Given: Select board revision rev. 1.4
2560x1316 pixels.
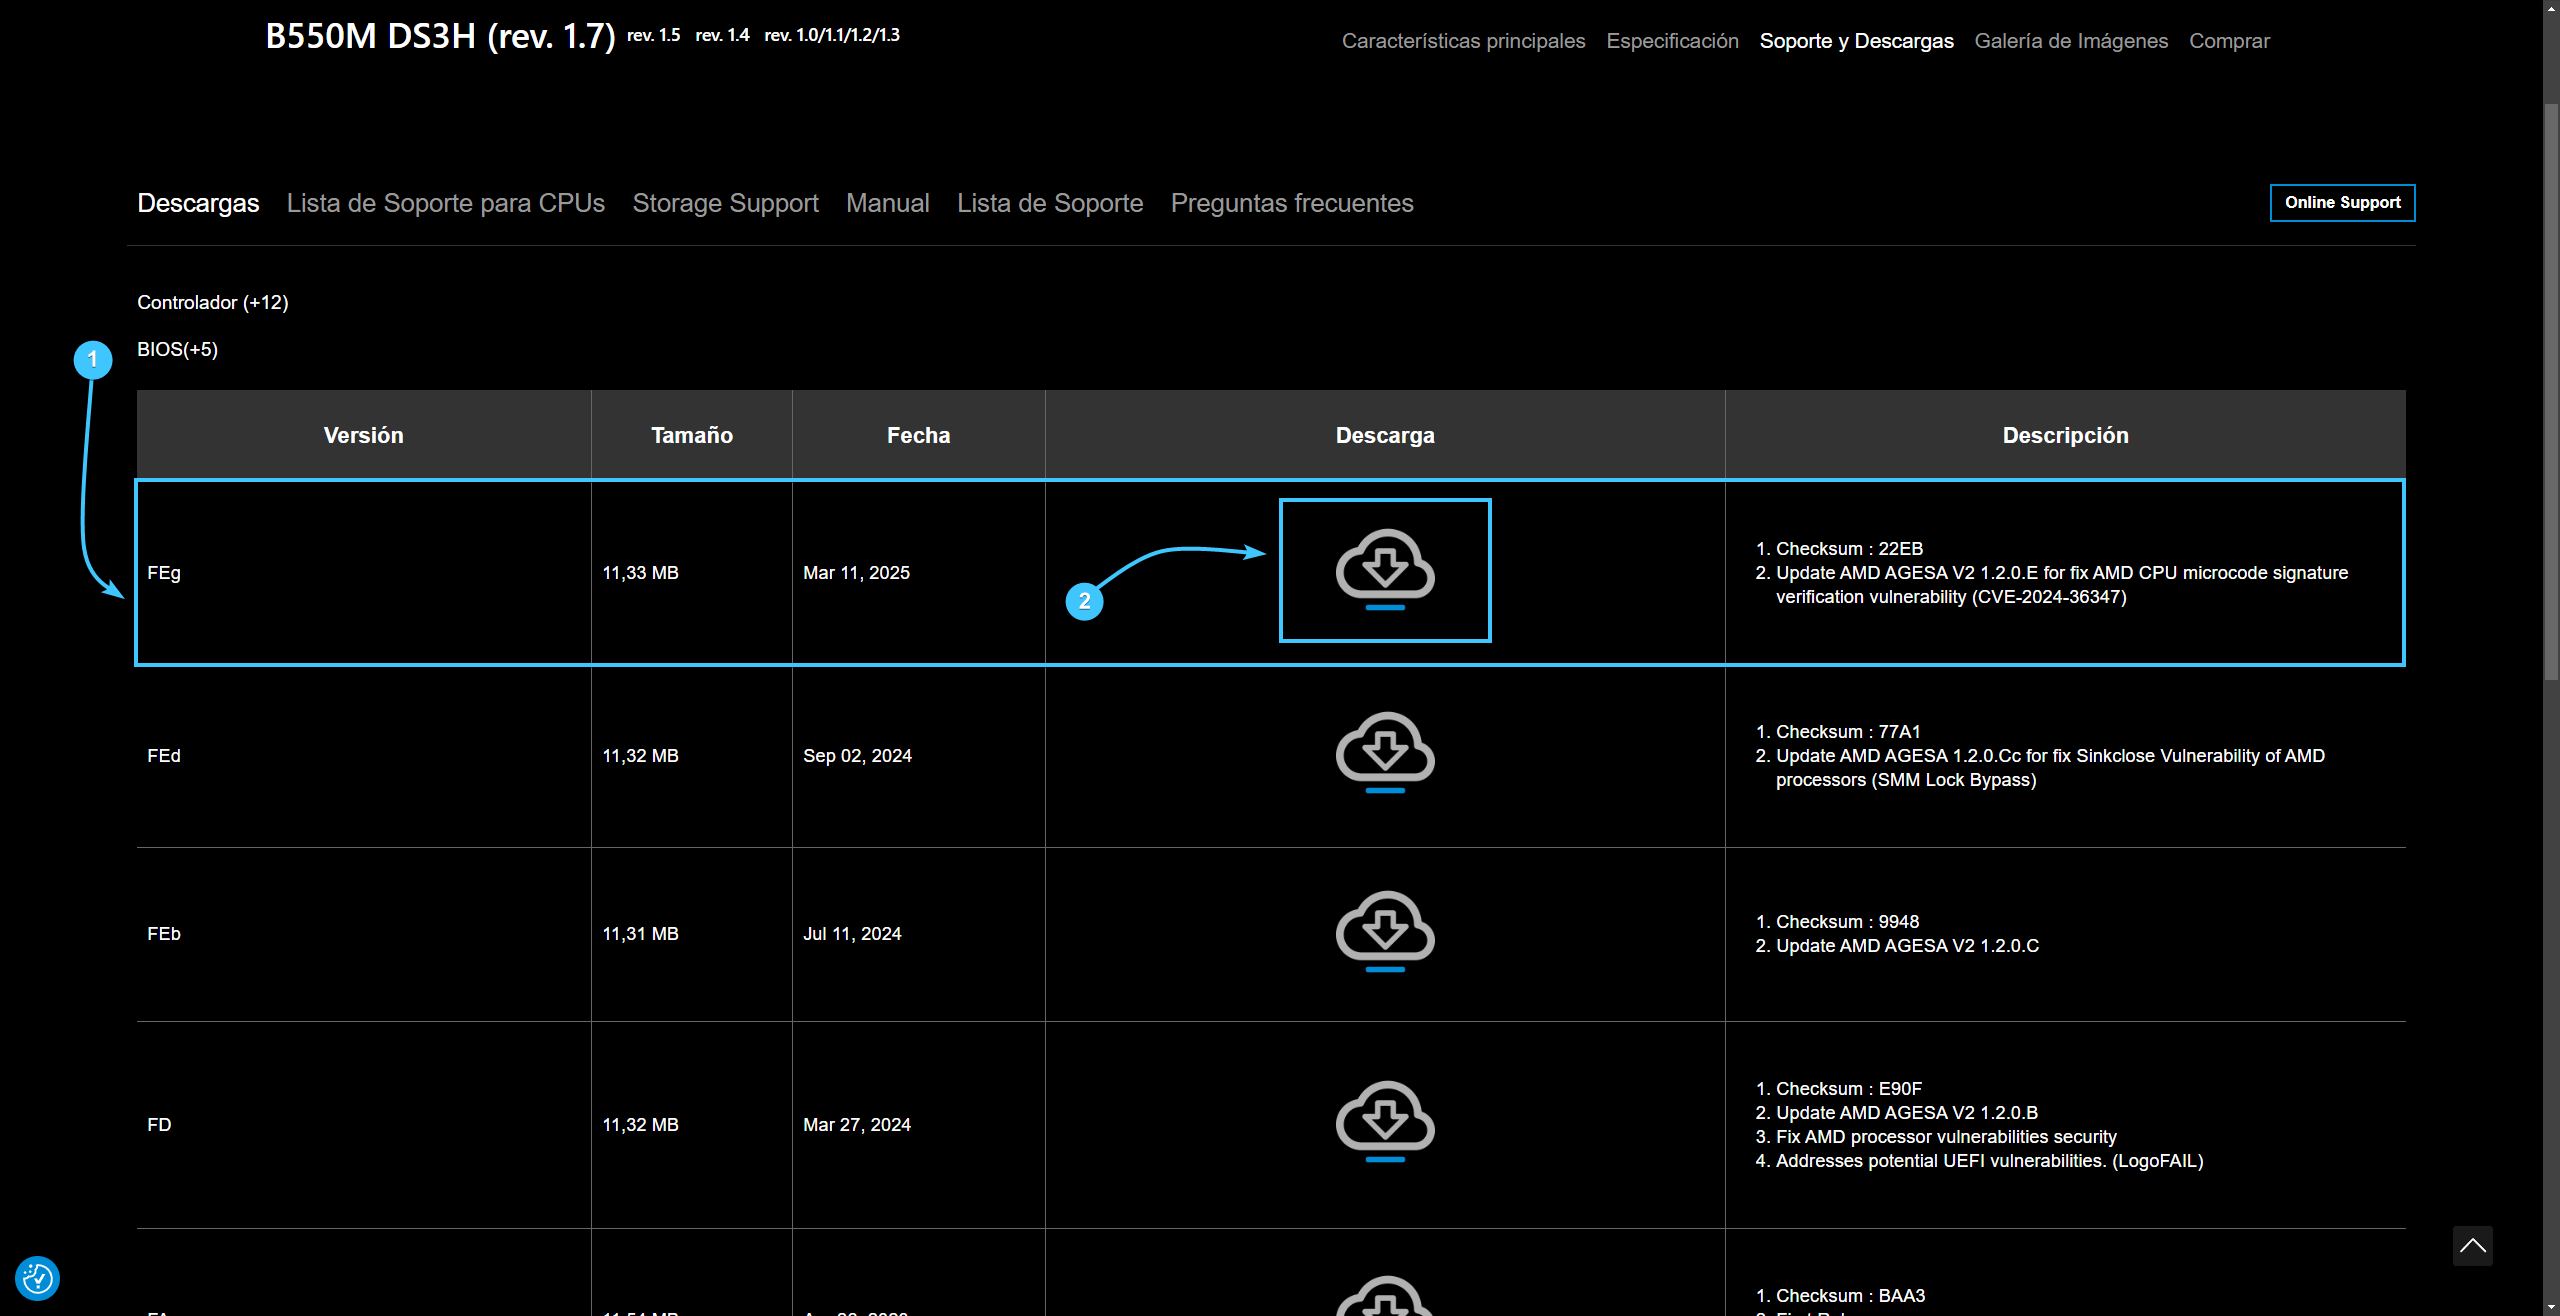Looking at the screenshot, I should coord(722,35).
